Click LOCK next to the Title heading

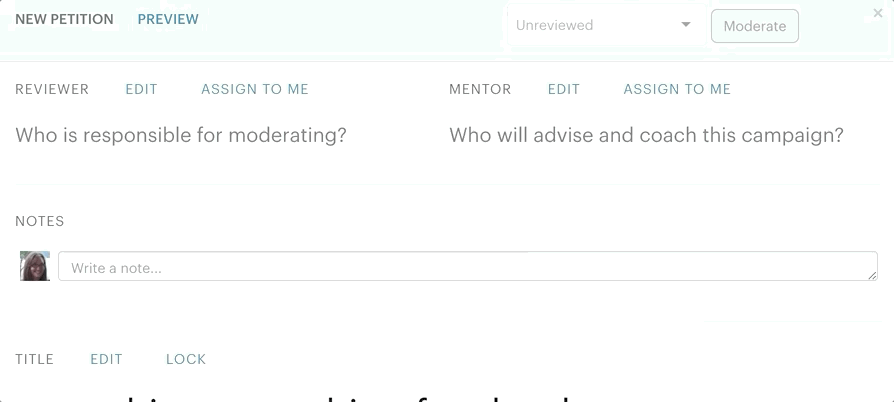[186, 359]
